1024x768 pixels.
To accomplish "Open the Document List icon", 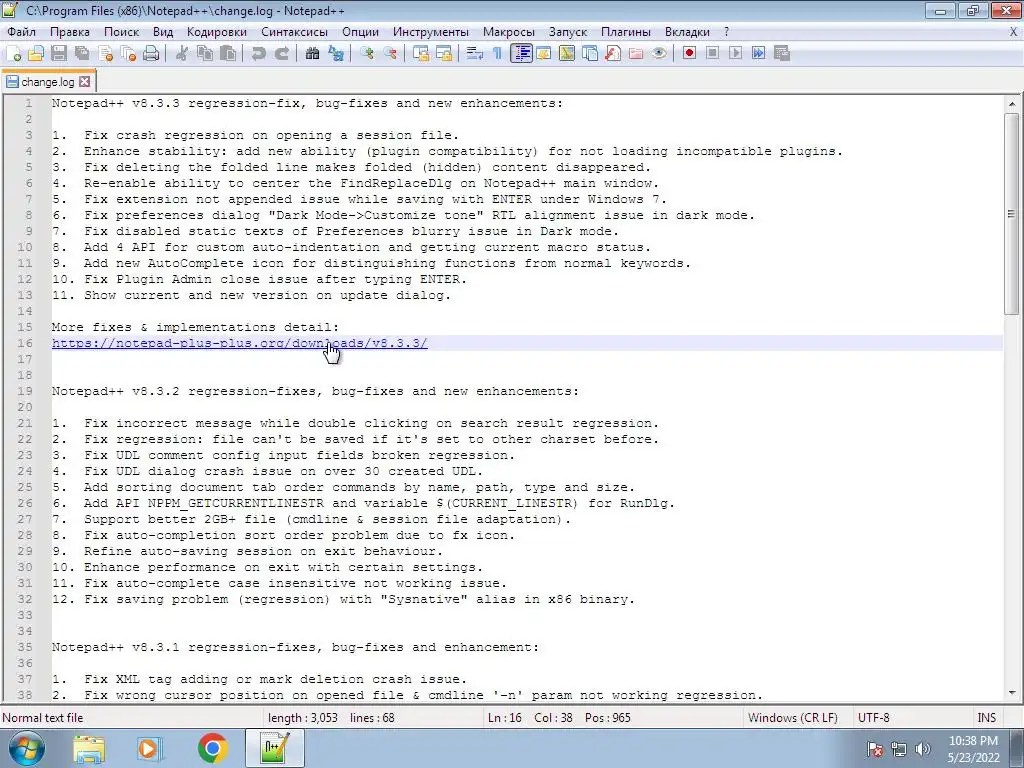I will click(590, 54).
